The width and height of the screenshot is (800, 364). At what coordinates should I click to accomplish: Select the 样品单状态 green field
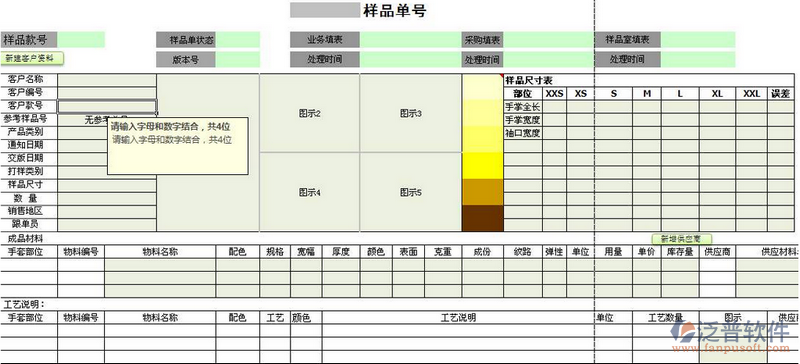[x=237, y=39]
